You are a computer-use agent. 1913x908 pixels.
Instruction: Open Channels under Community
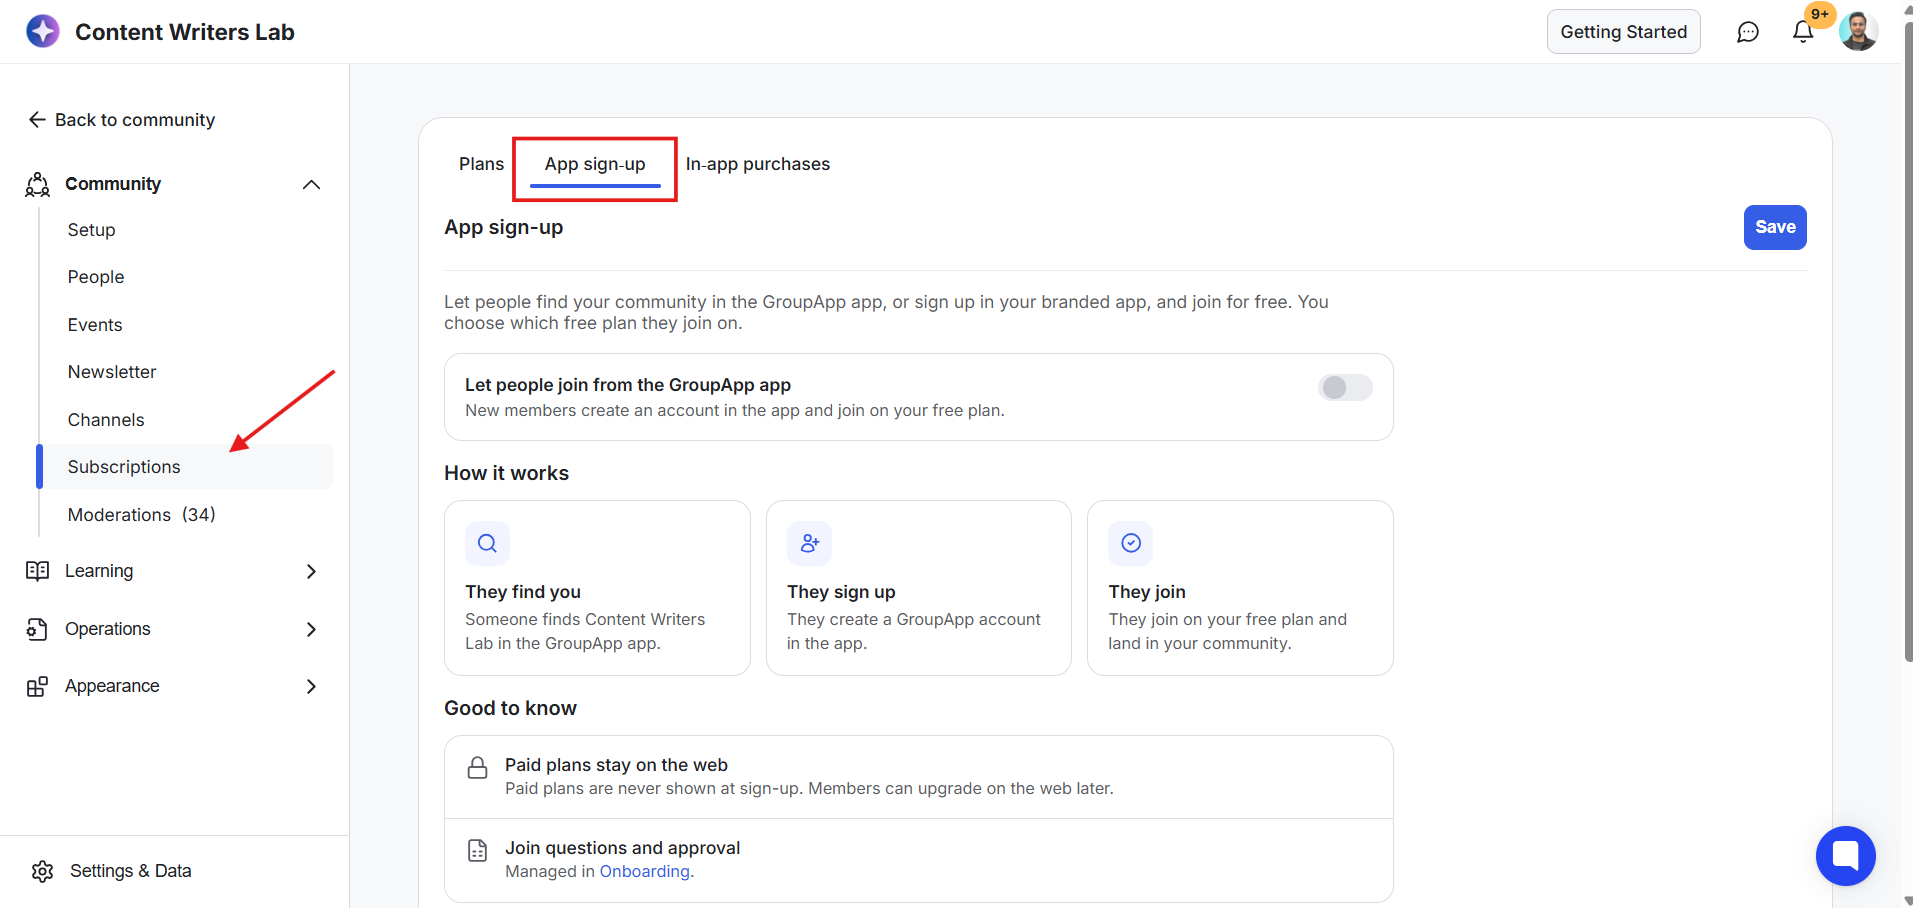point(106,420)
